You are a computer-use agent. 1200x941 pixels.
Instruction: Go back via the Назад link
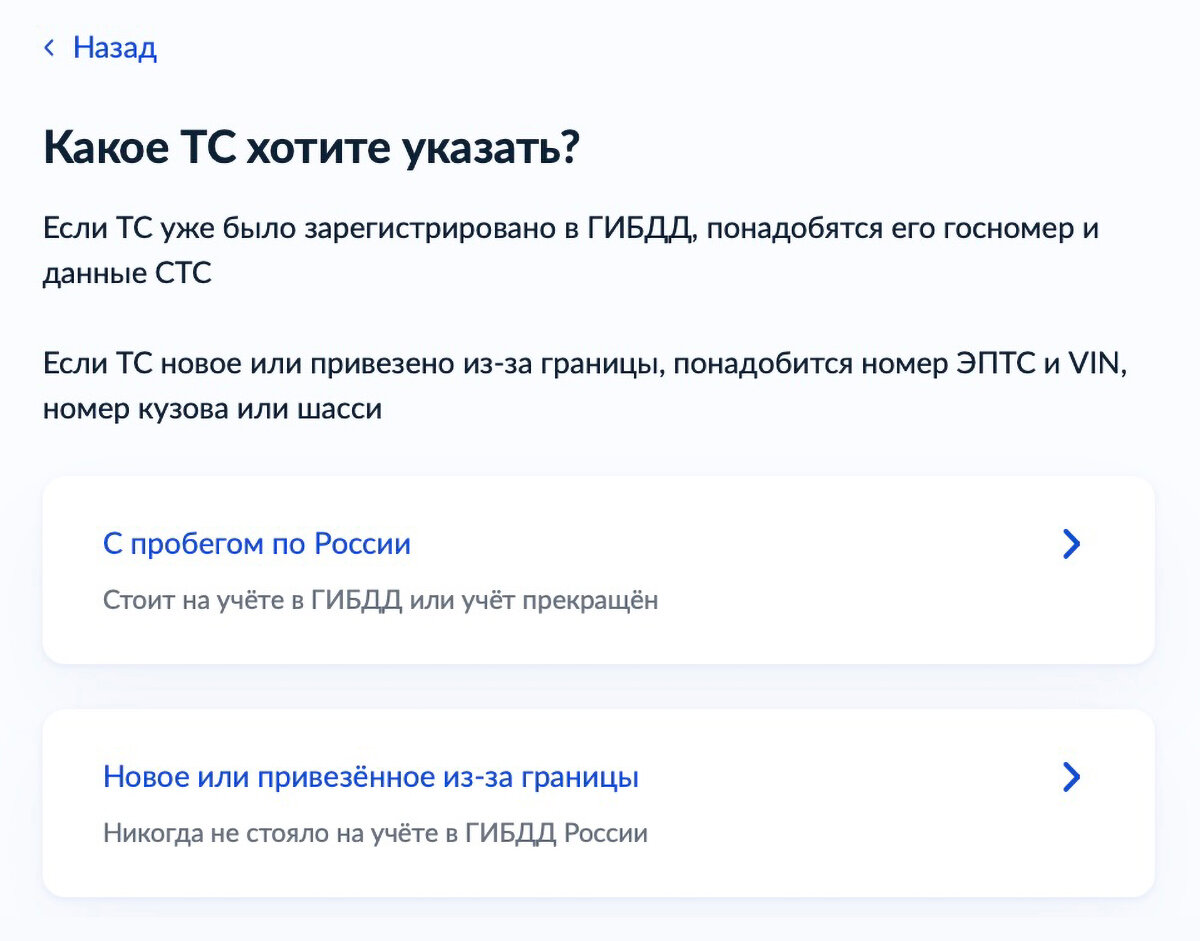(115, 48)
